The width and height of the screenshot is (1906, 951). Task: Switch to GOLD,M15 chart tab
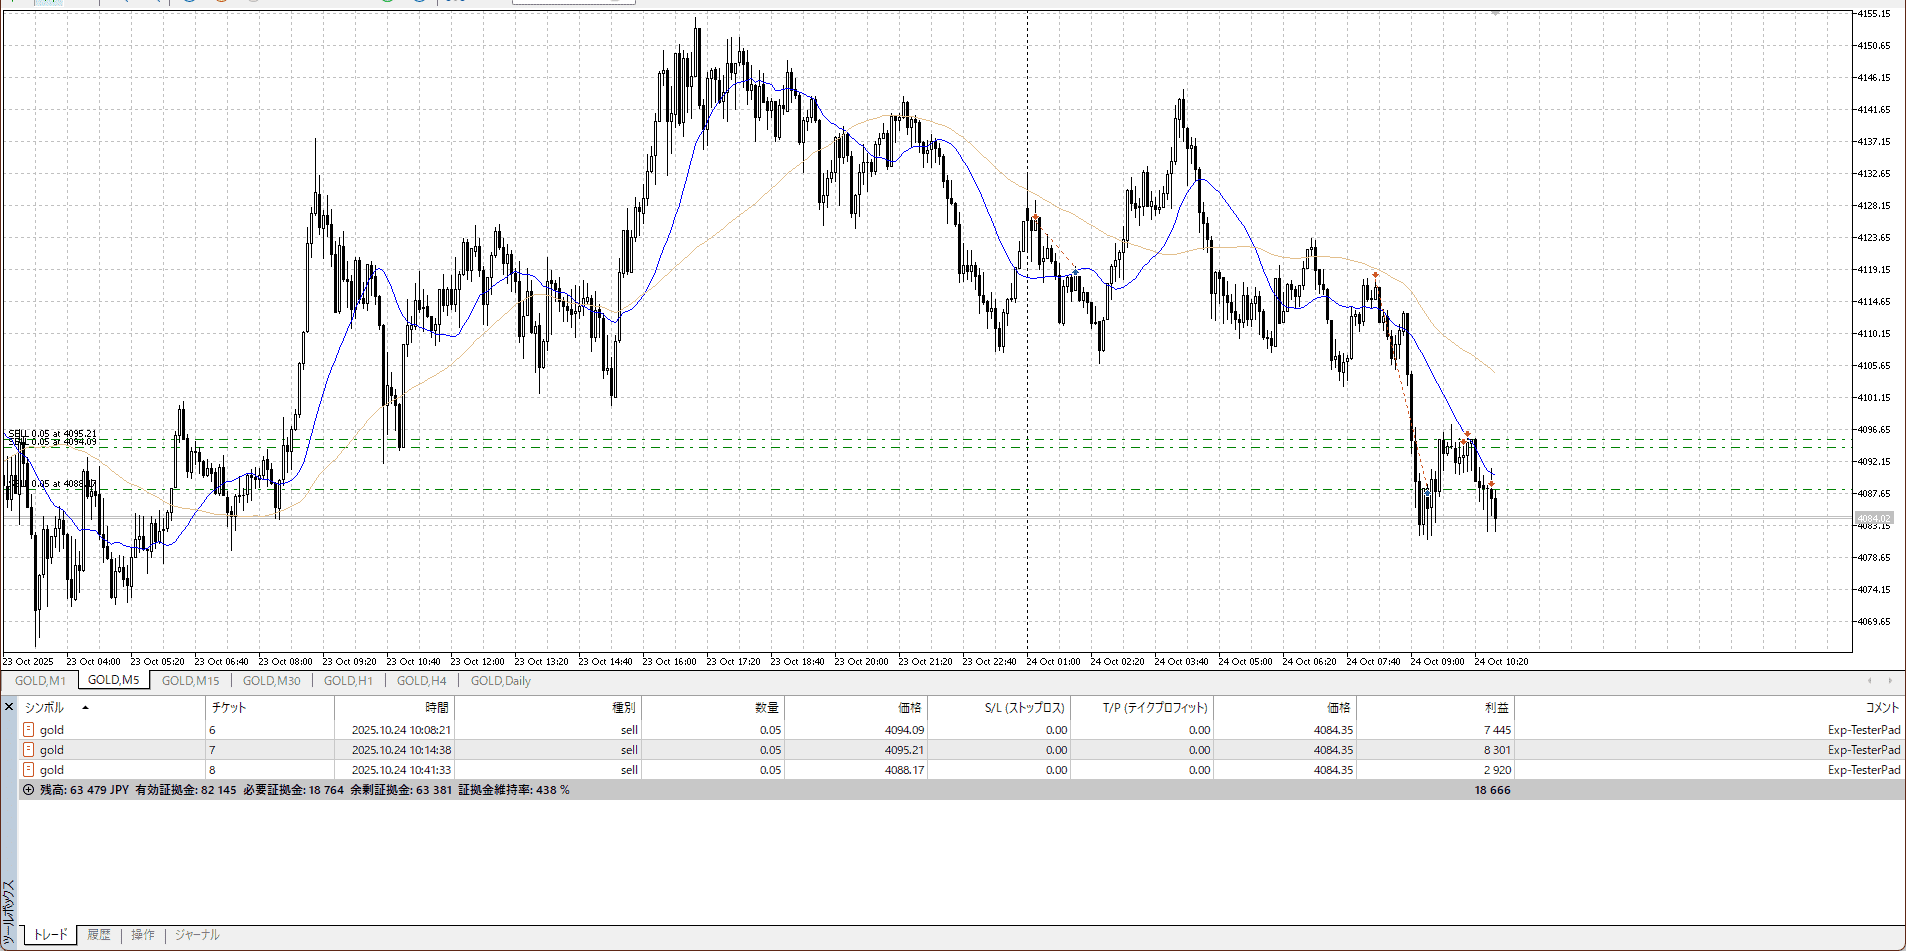[x=190, y=681]
